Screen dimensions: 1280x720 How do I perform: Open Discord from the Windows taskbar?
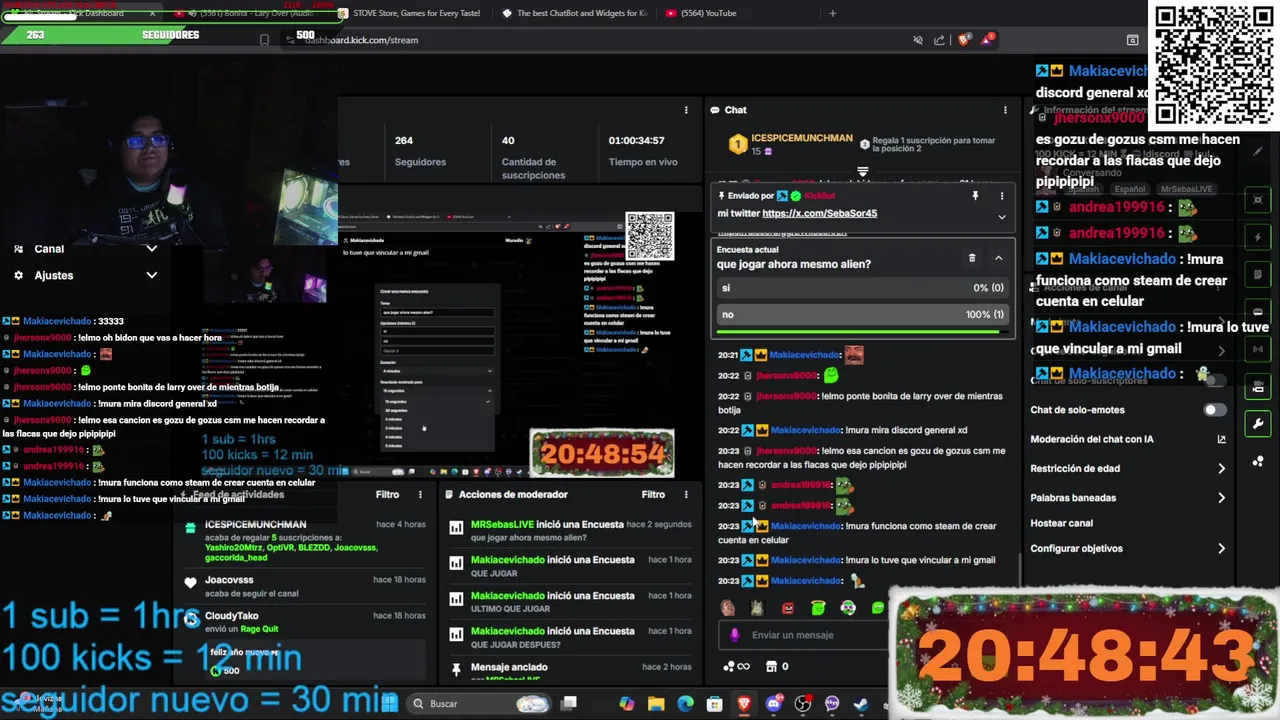coord(773,704)
